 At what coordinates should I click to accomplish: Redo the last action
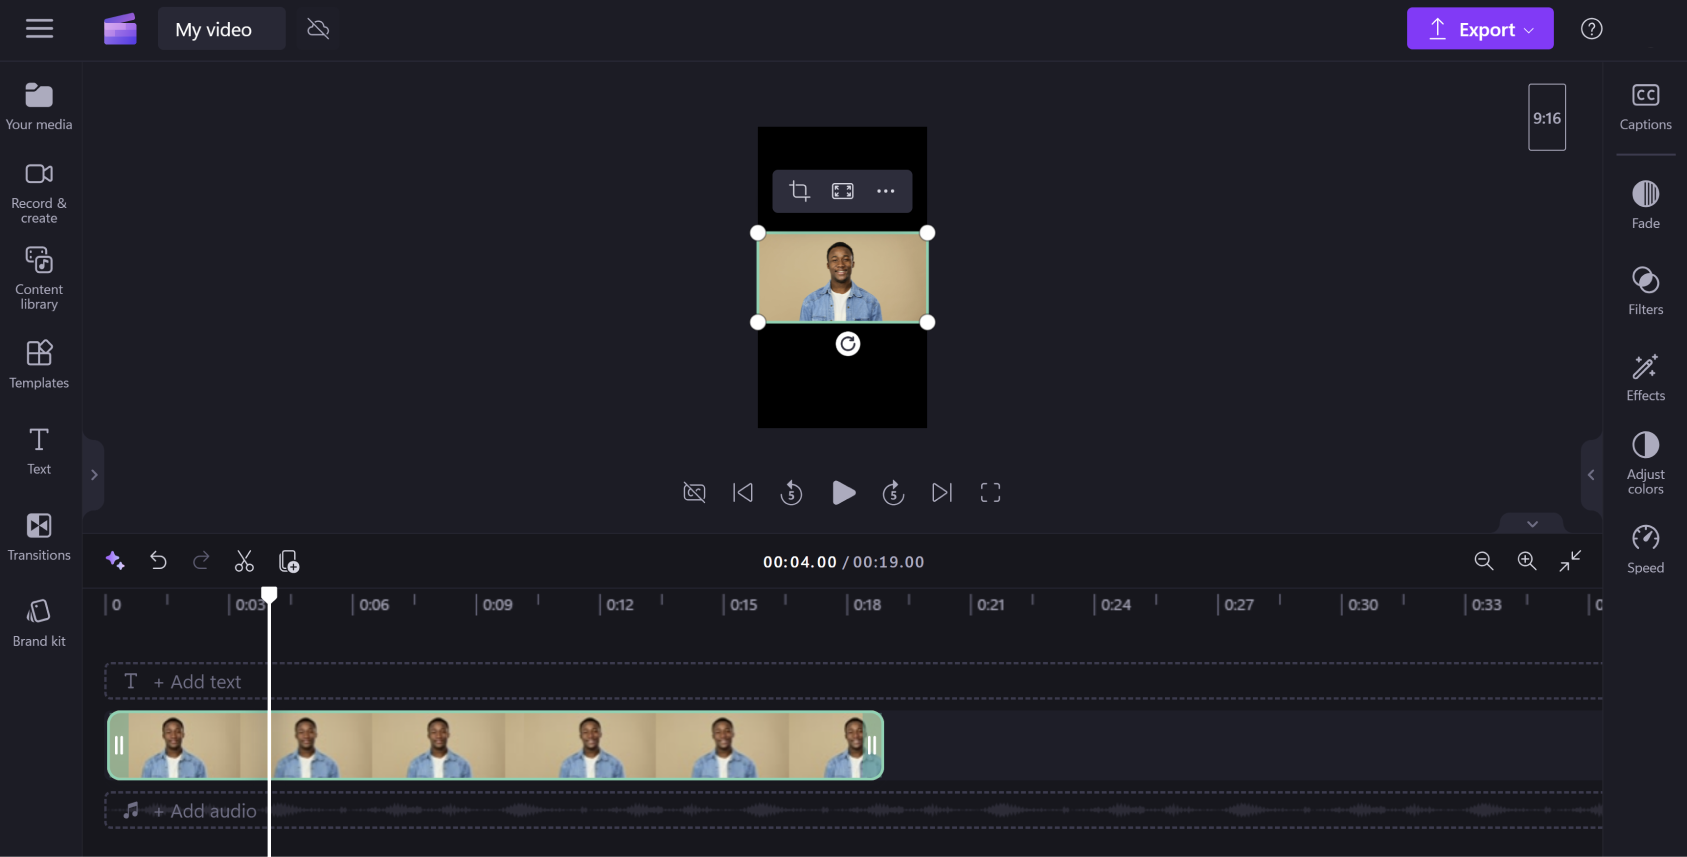[x=201, y=561]
